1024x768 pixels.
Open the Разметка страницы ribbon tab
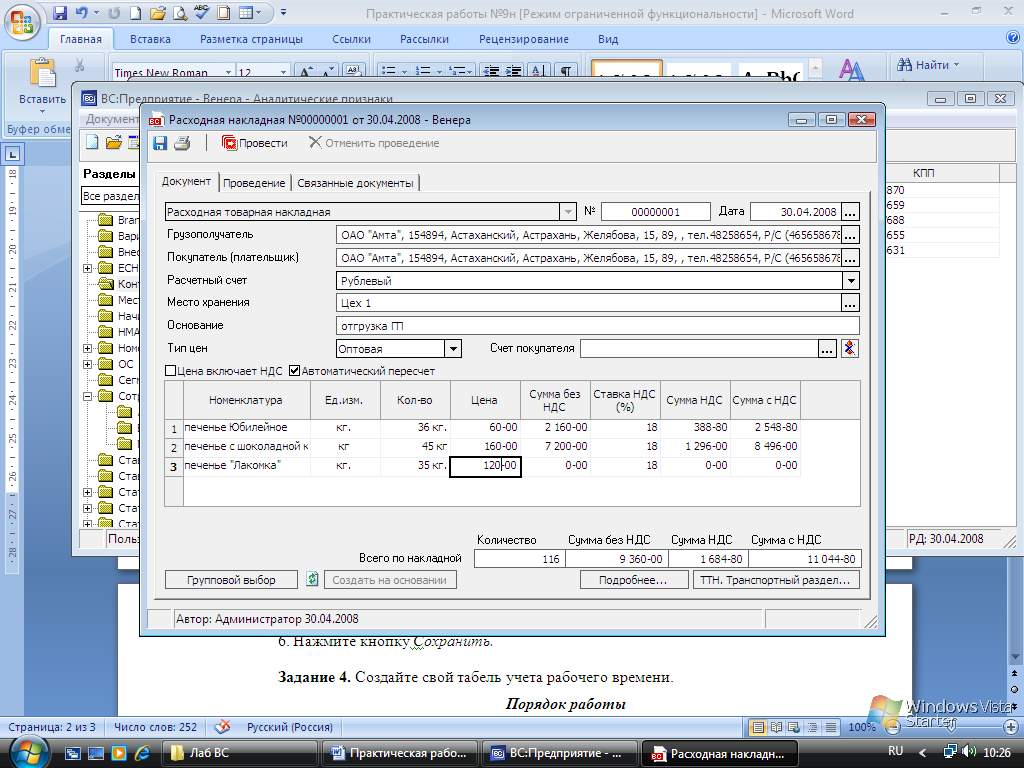(x=251, y=39)
